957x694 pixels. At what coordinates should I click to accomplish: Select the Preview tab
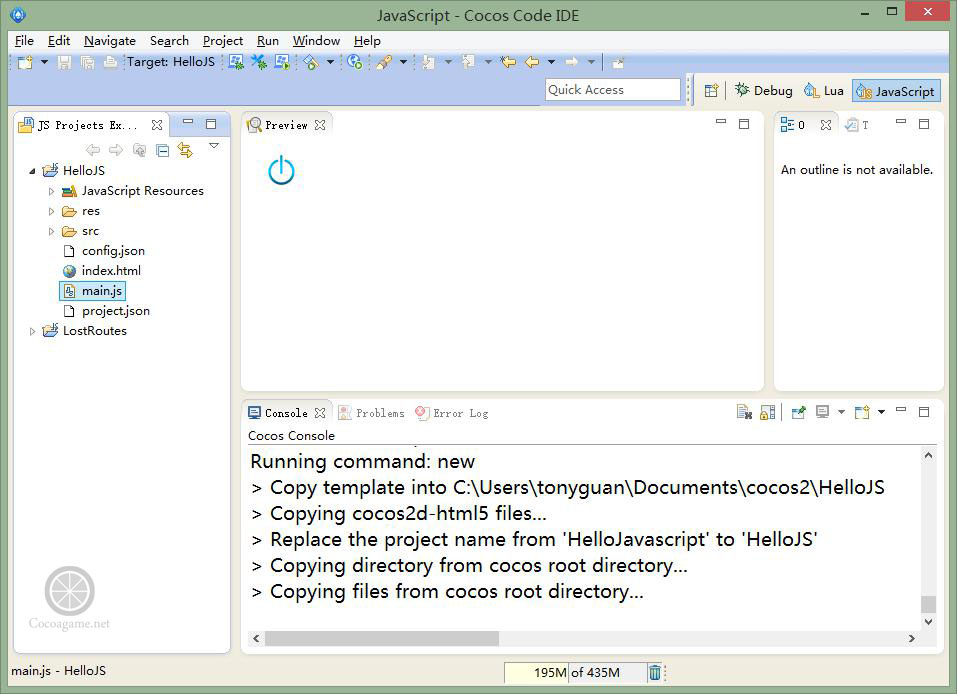click(x=286, y=125)
